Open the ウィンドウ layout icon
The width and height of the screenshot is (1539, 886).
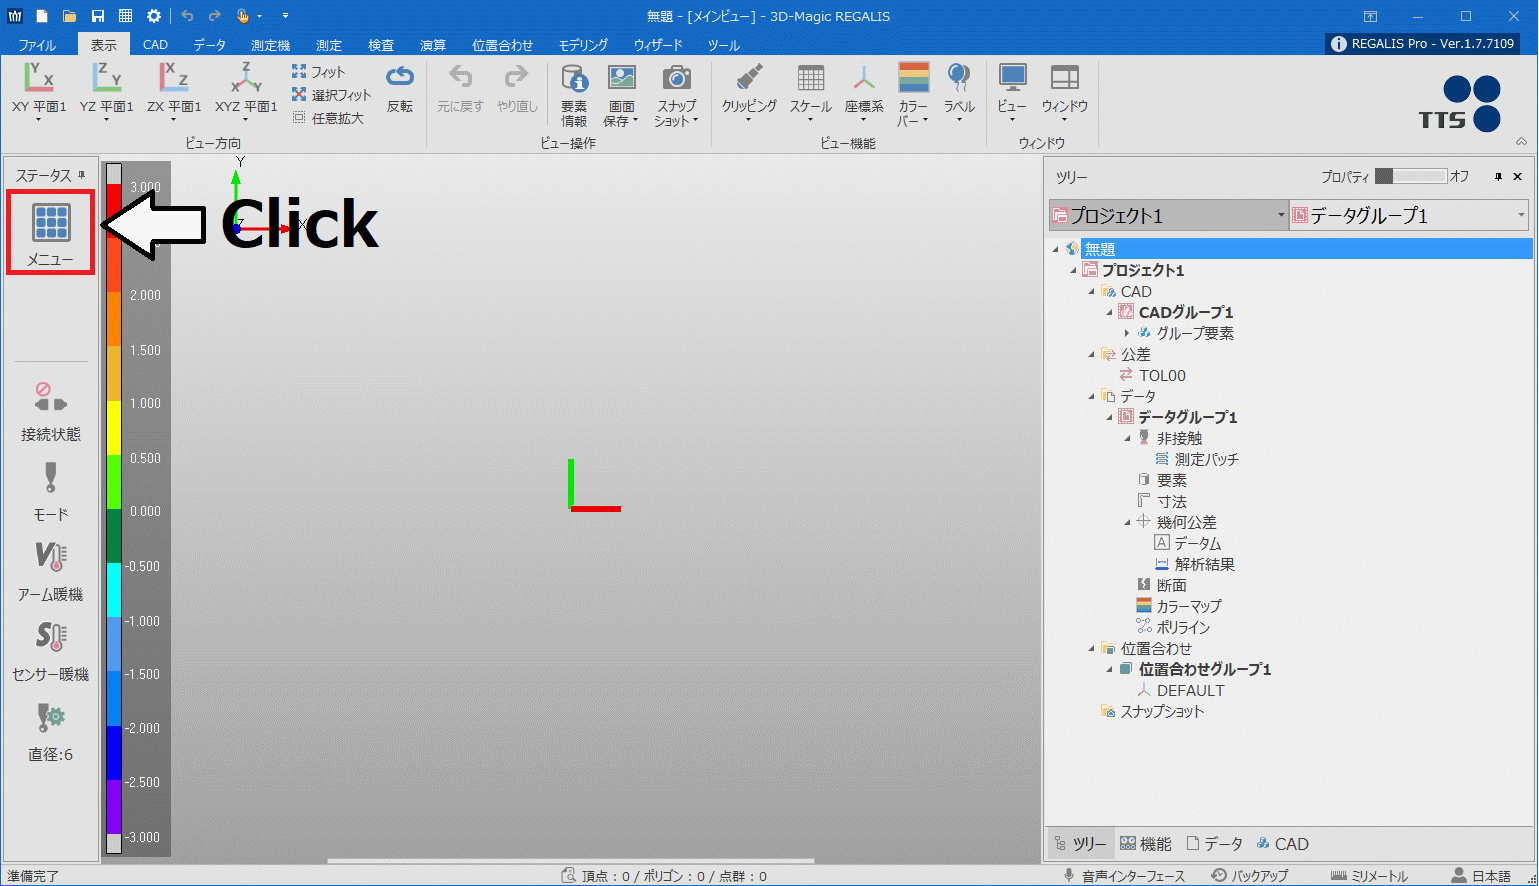(1064, 93)
